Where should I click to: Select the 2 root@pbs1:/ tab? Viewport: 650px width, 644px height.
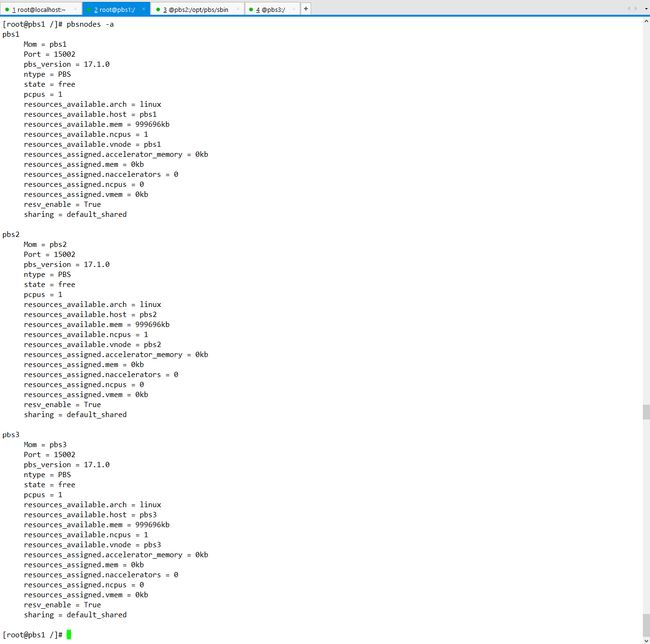point(114,9)
